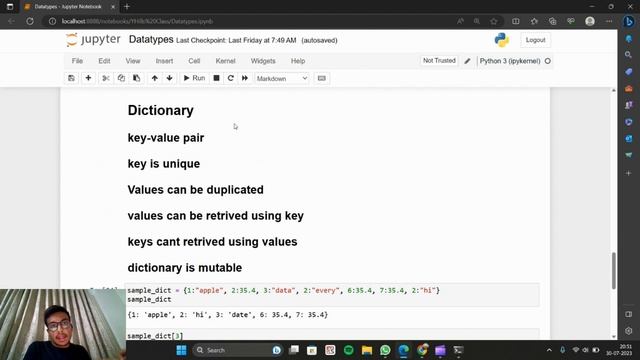Open the sidebar settings gear icon

tap(629, 331)
